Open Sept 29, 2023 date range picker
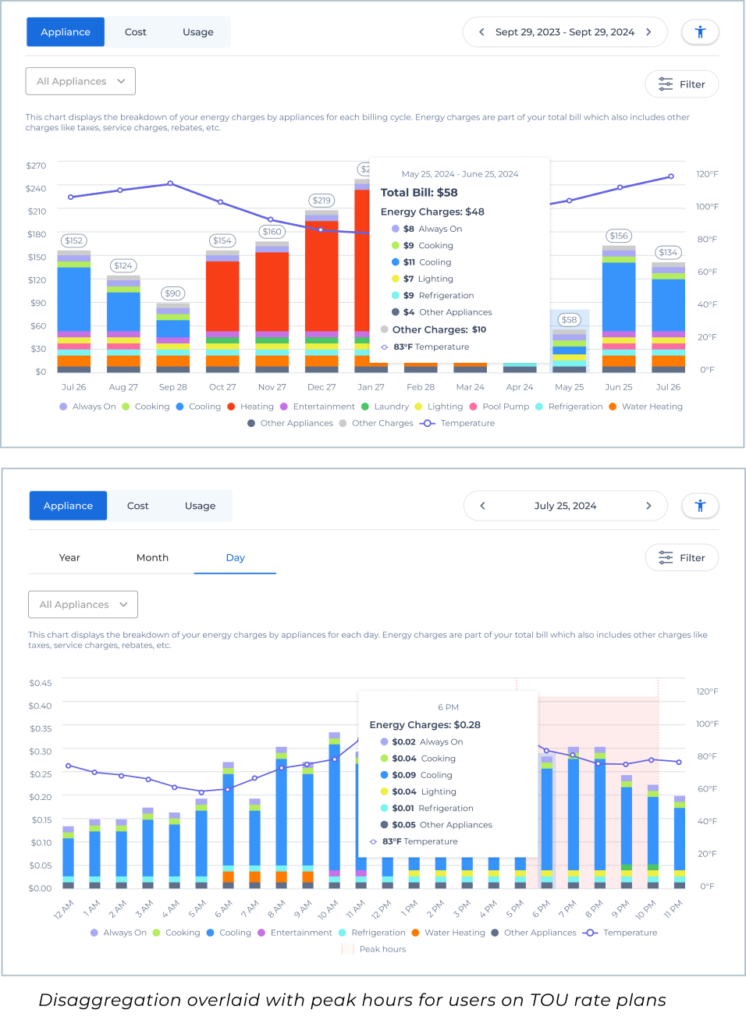The height and width of the screenshot is (1024, 746). 564,32
